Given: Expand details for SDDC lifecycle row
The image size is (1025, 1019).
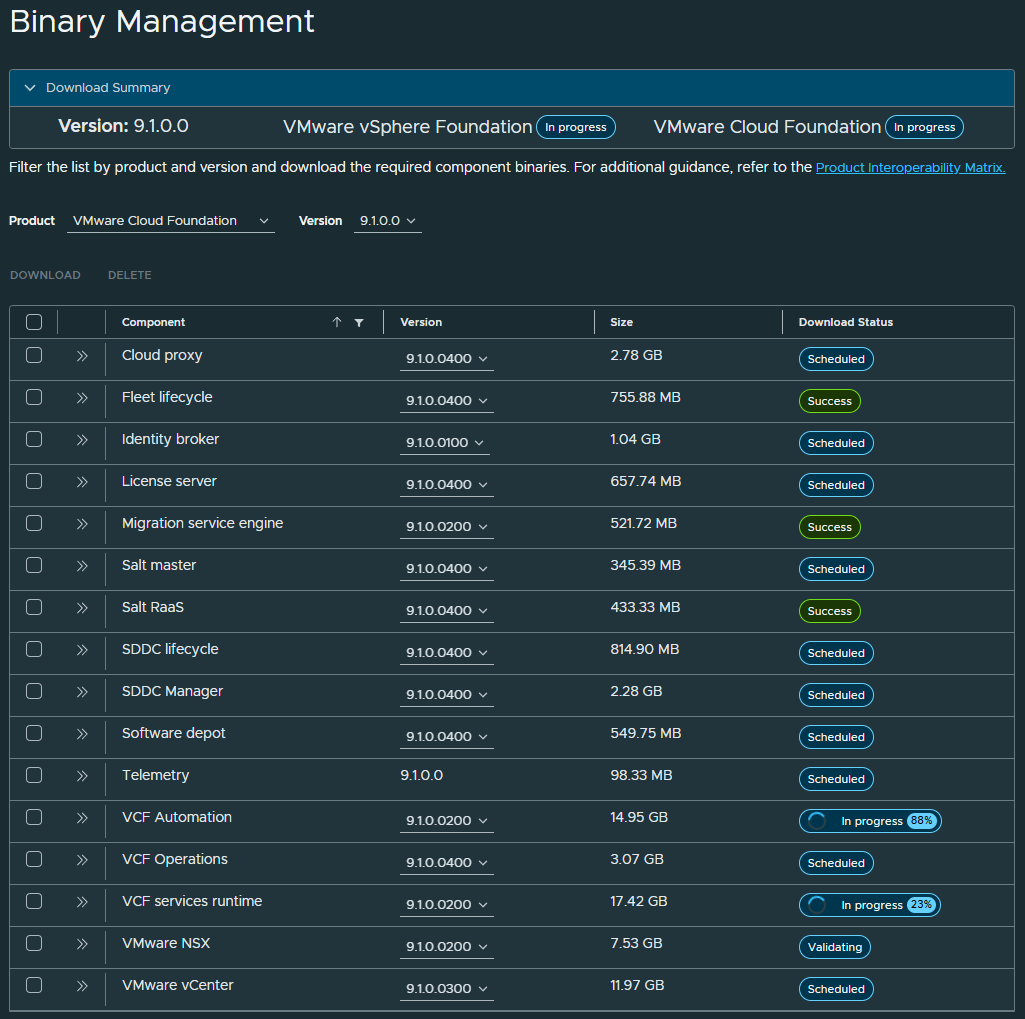Looking at the screenshot, I should point(82,650).
